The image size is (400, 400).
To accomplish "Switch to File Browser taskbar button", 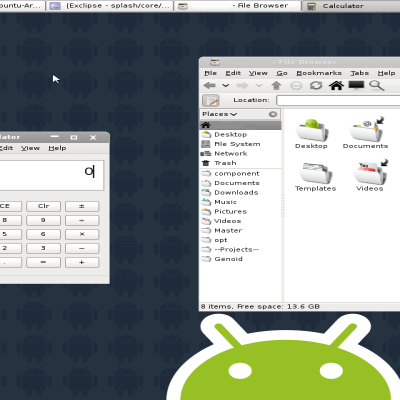I will click(237, 6).
